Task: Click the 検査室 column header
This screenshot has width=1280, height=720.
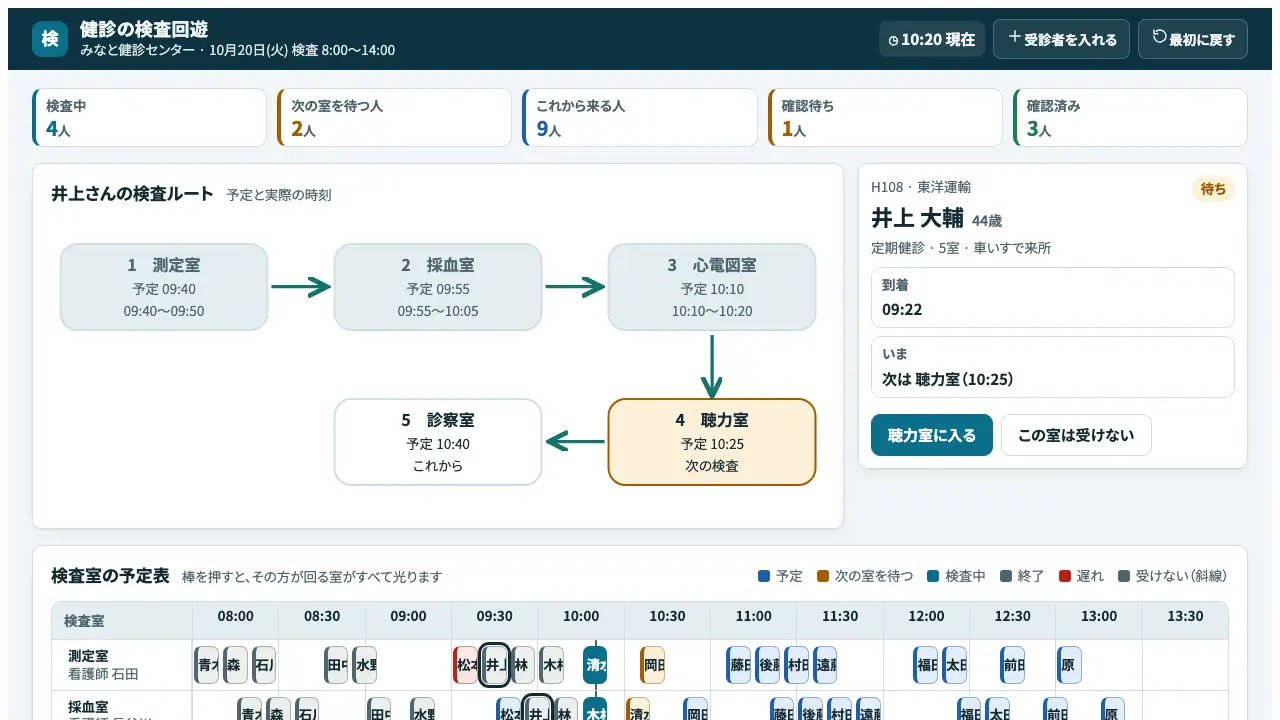Action: (122, 620)
